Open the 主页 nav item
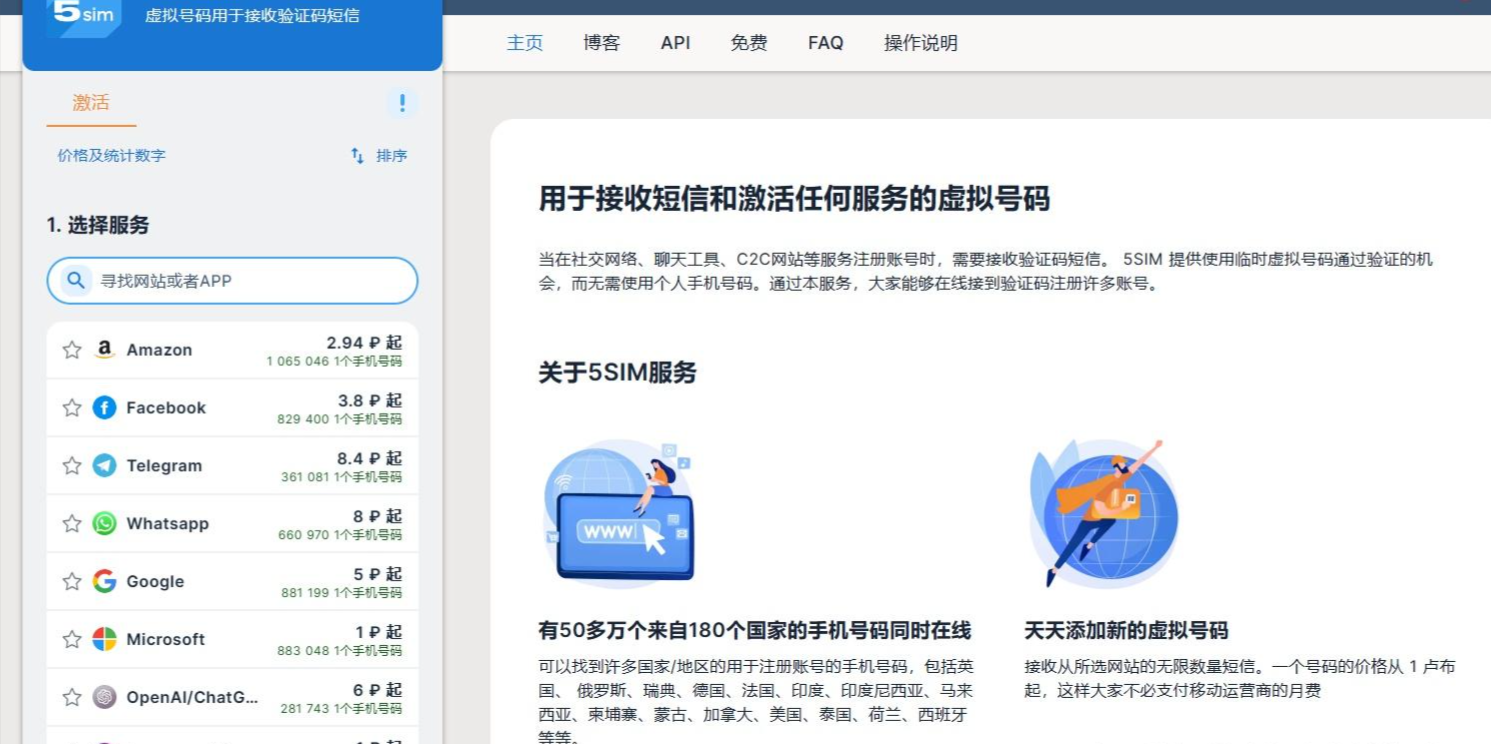This screenshot has height=744, width=1491. [525, 43]
